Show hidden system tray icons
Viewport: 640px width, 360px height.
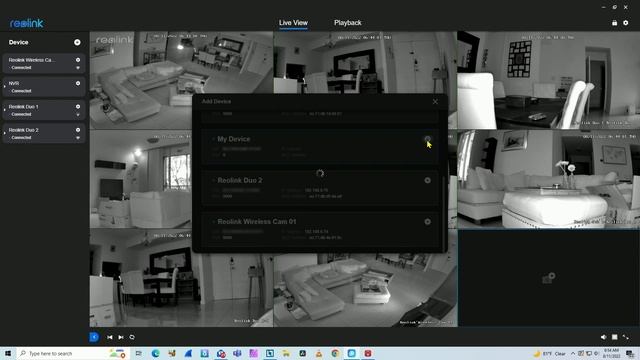[x=573, y=353]
